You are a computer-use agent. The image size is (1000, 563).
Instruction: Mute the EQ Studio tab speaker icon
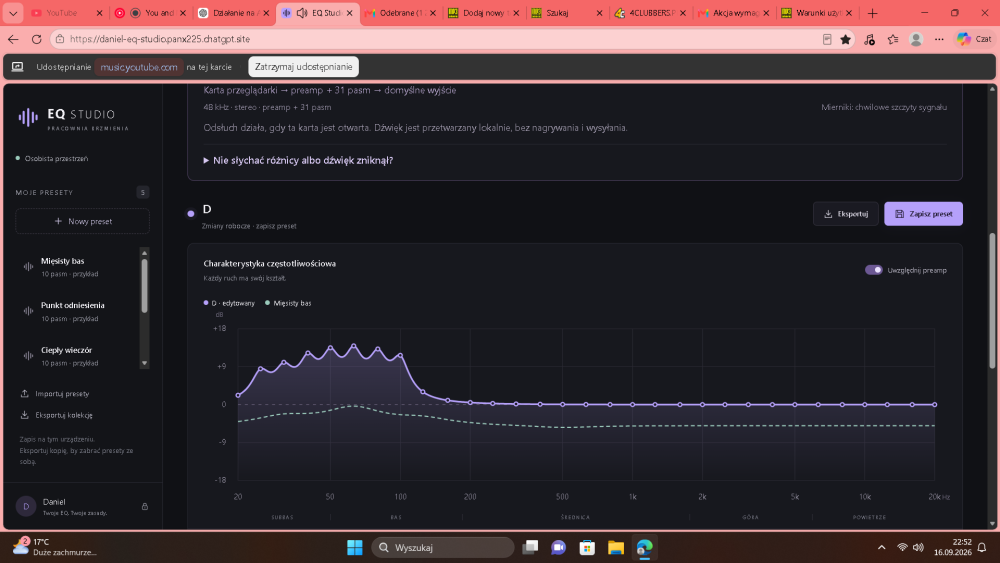click(x=302, y=13)
